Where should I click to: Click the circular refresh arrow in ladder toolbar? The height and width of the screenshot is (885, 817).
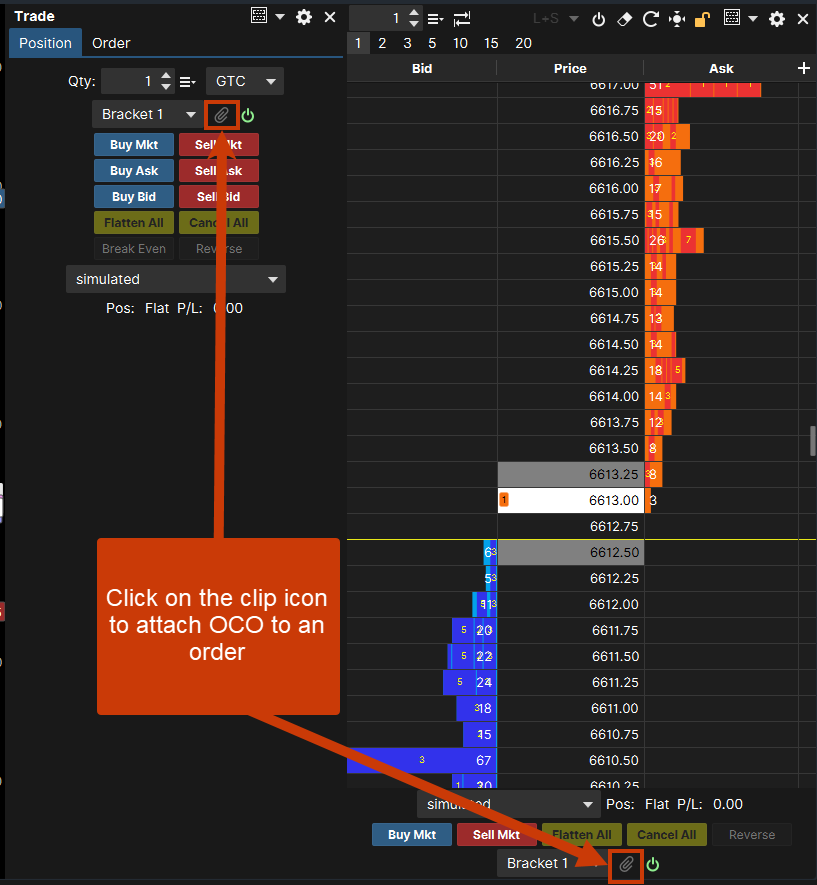(651, 18)
